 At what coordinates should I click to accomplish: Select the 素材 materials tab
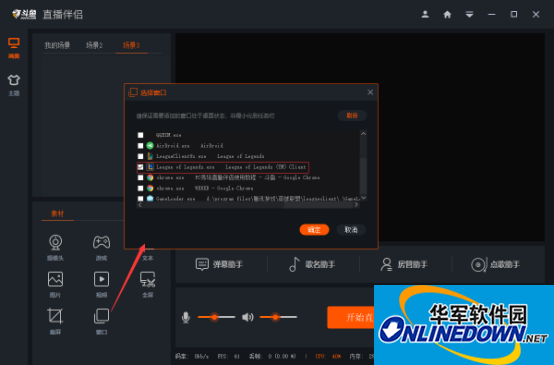pos(58,213)
